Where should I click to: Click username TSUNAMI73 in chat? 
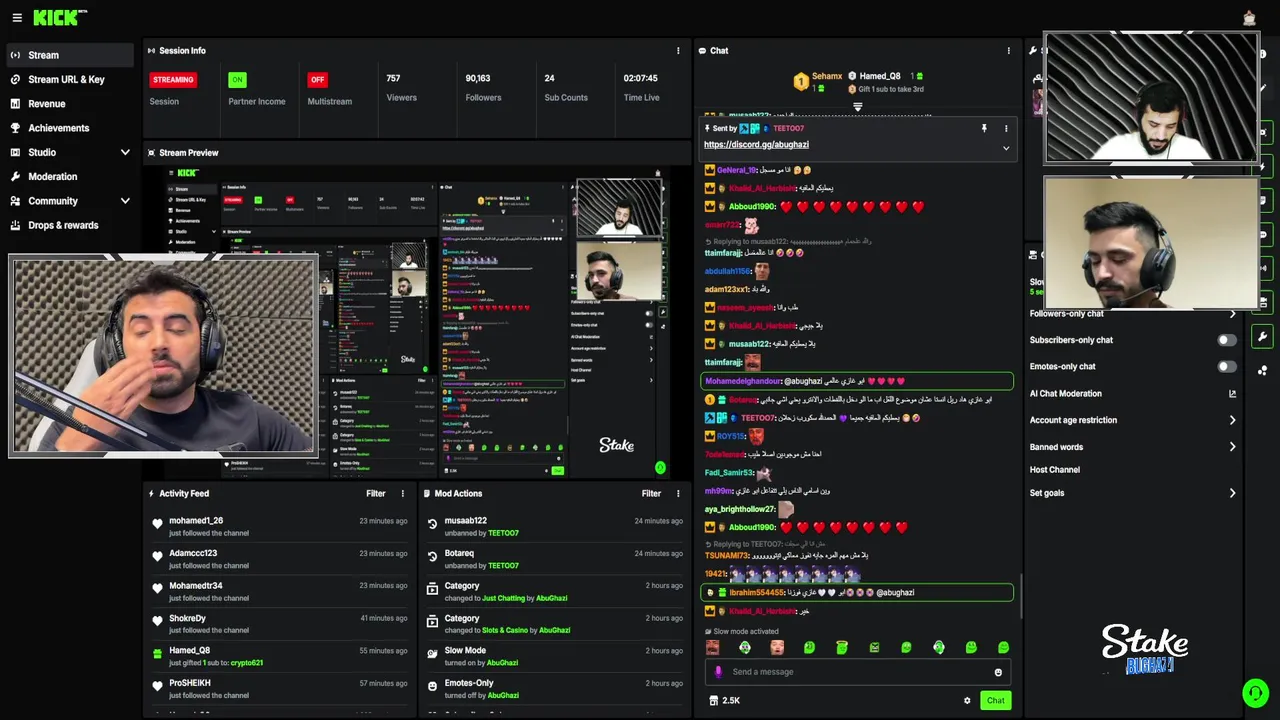point(727,556)
